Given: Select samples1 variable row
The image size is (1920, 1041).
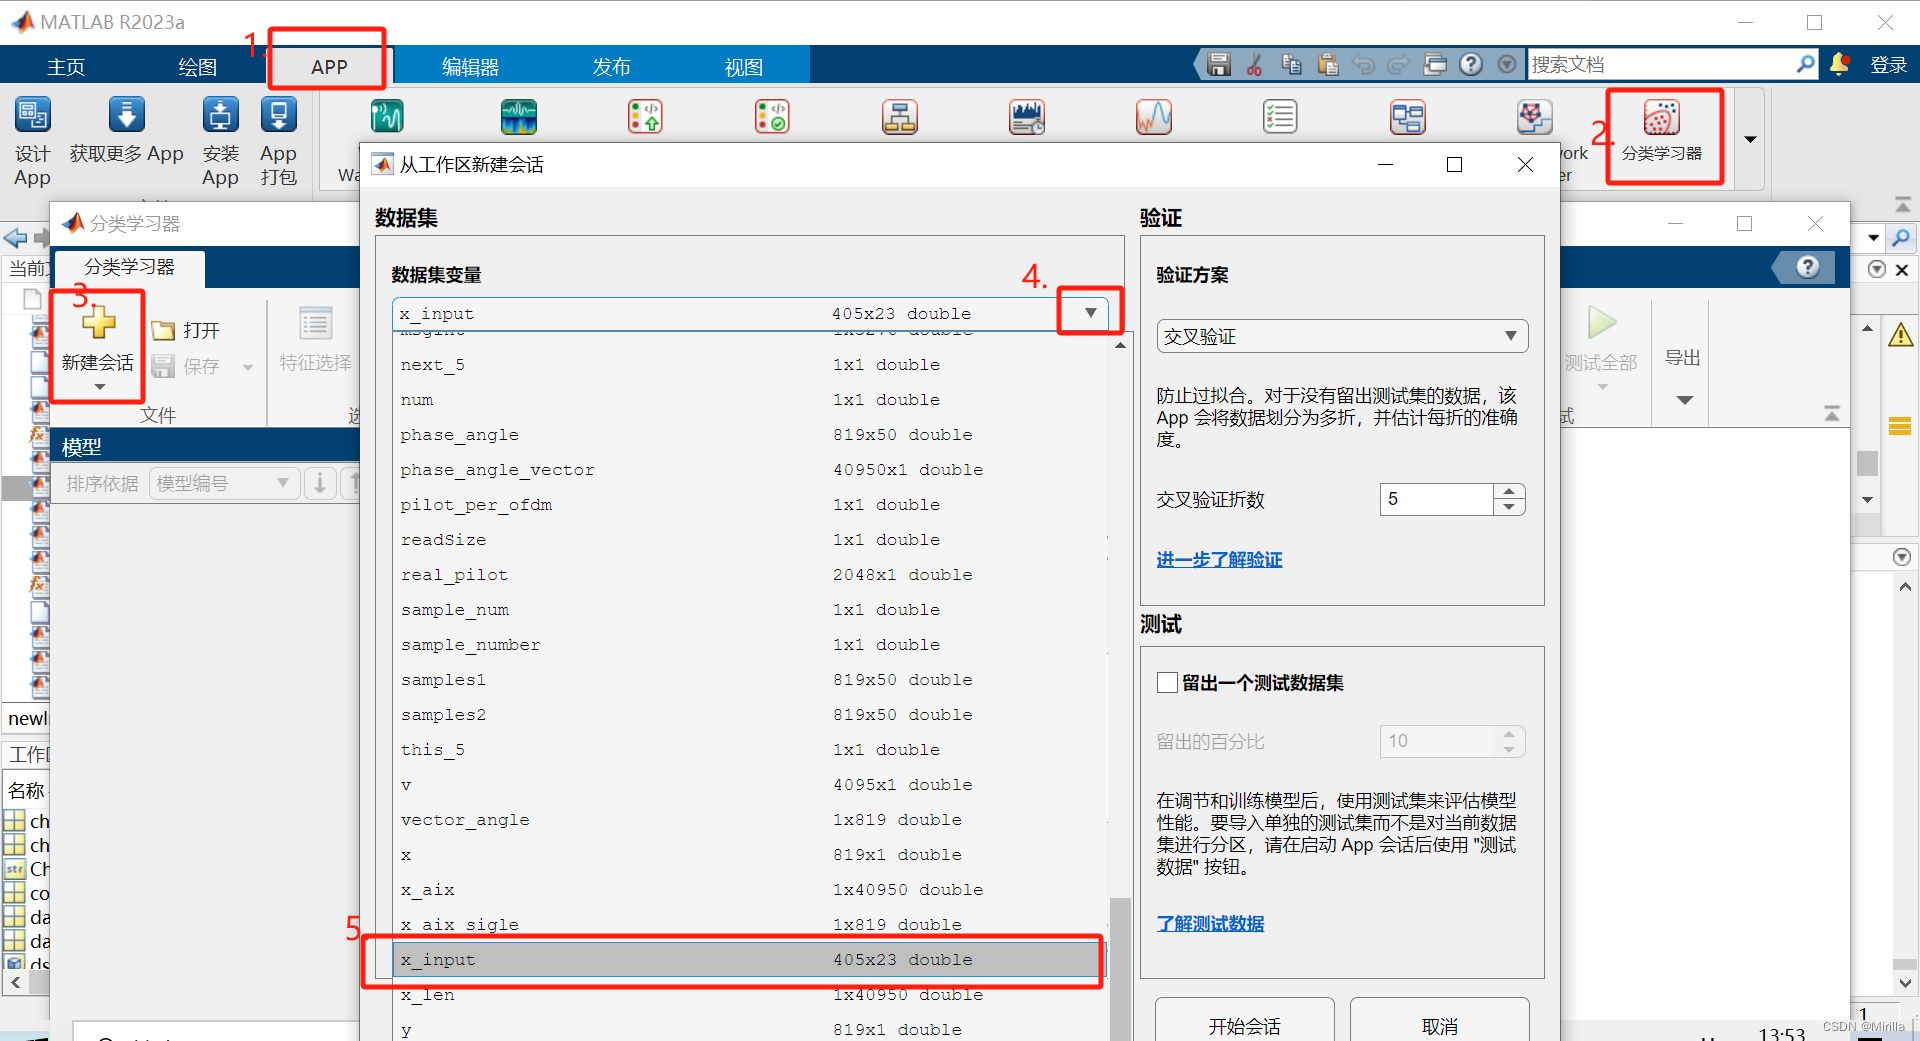Looking at the screenshot, I should (750, 680).
